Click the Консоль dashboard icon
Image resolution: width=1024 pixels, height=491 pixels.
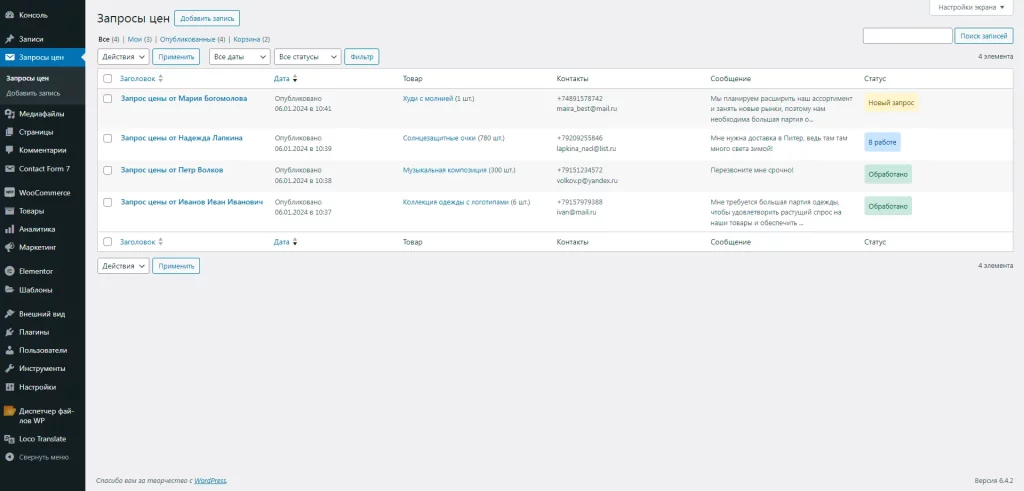pos(10,15)
